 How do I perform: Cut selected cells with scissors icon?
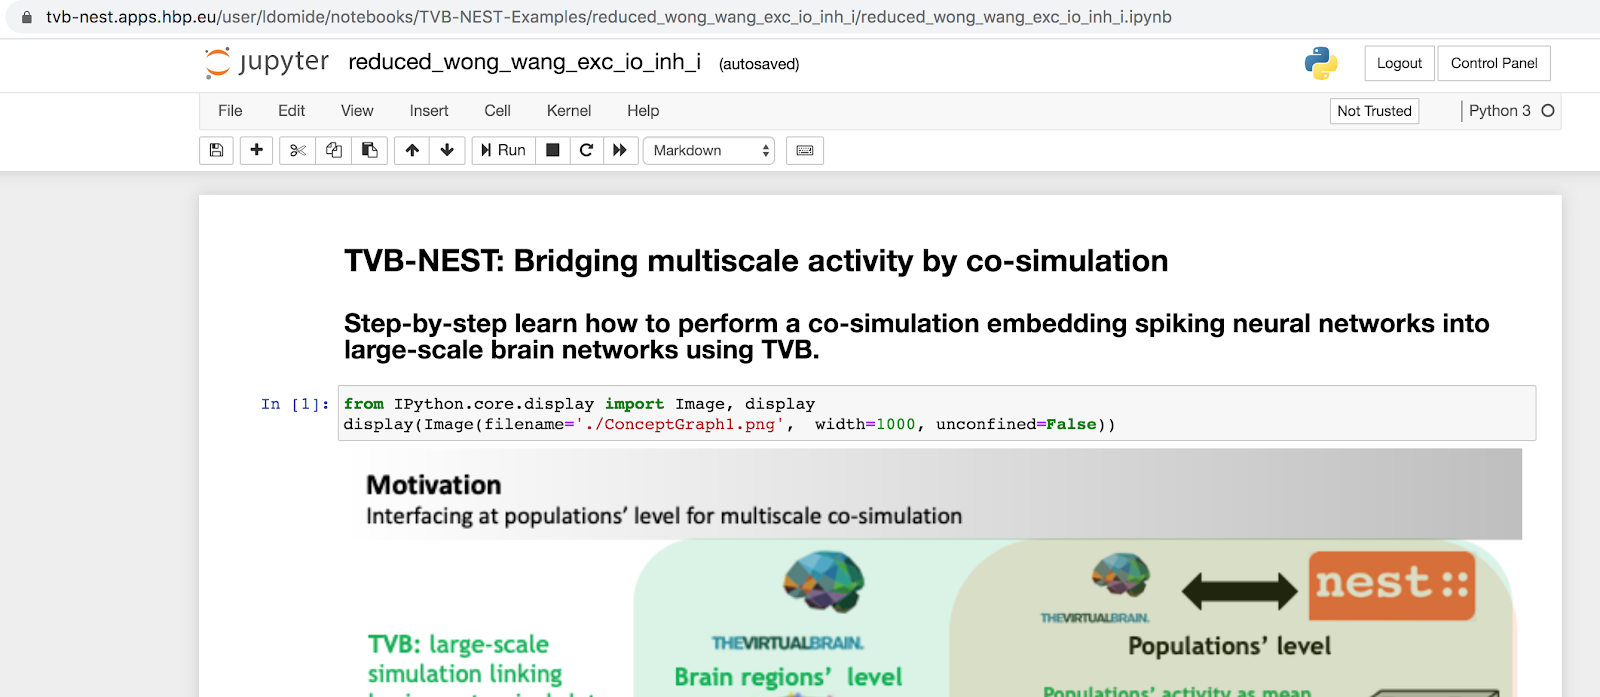coord(297,150)
